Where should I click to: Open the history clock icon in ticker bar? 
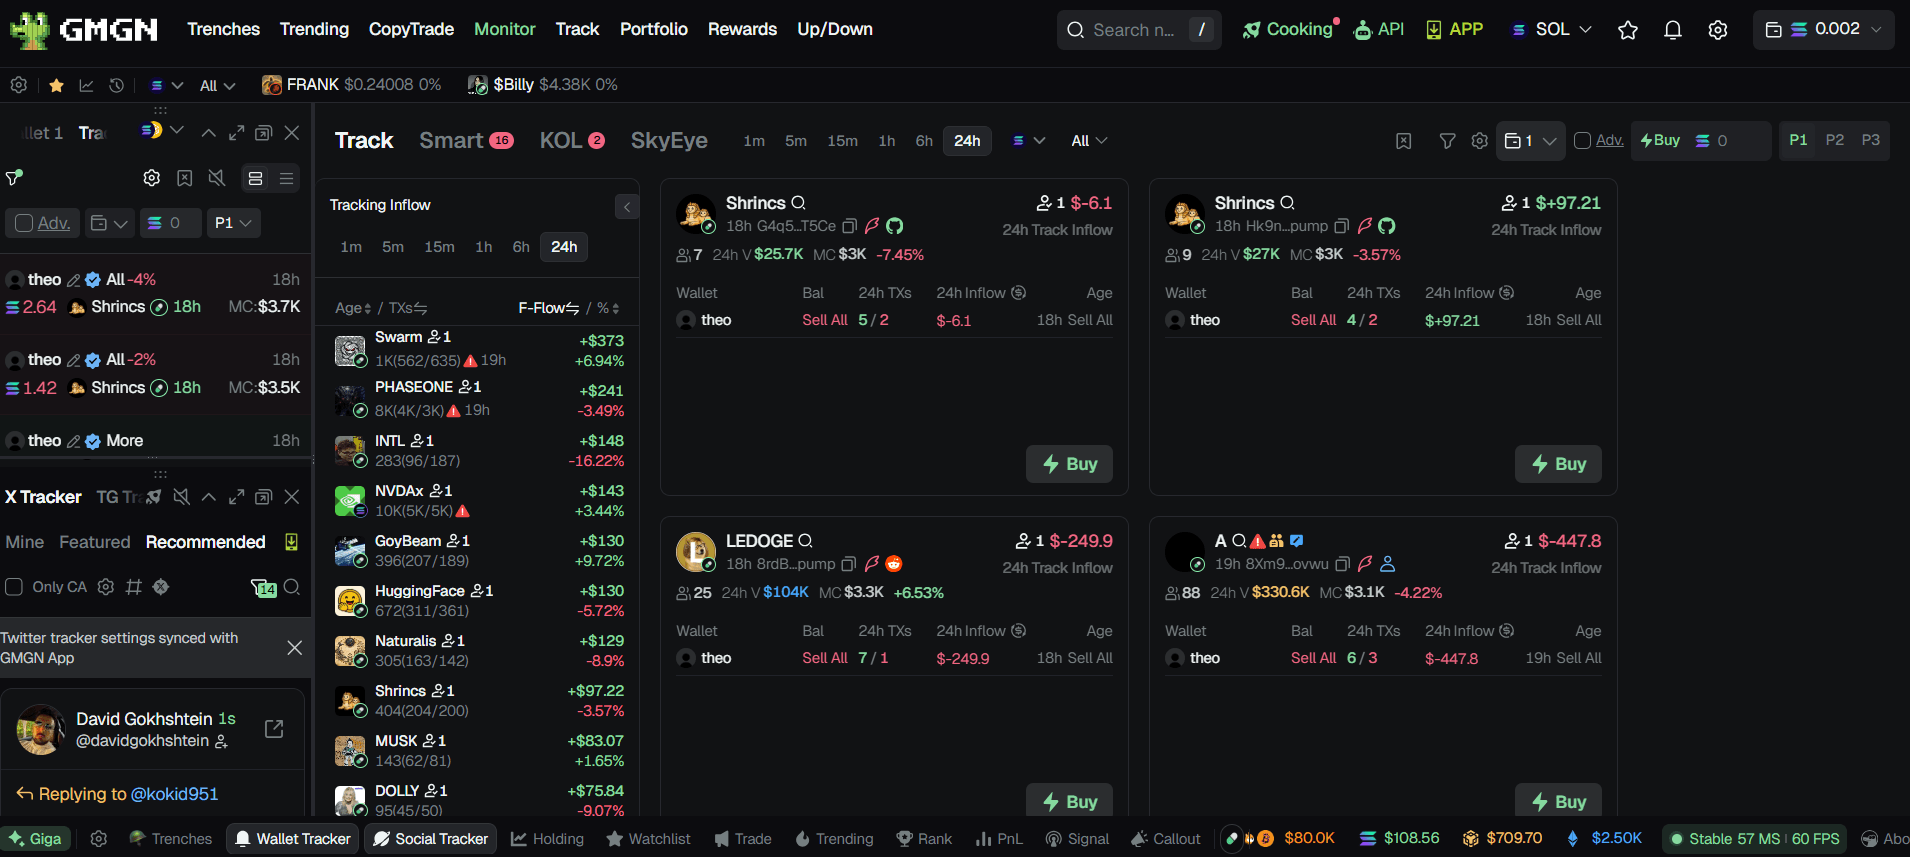[x=116, y=85]
